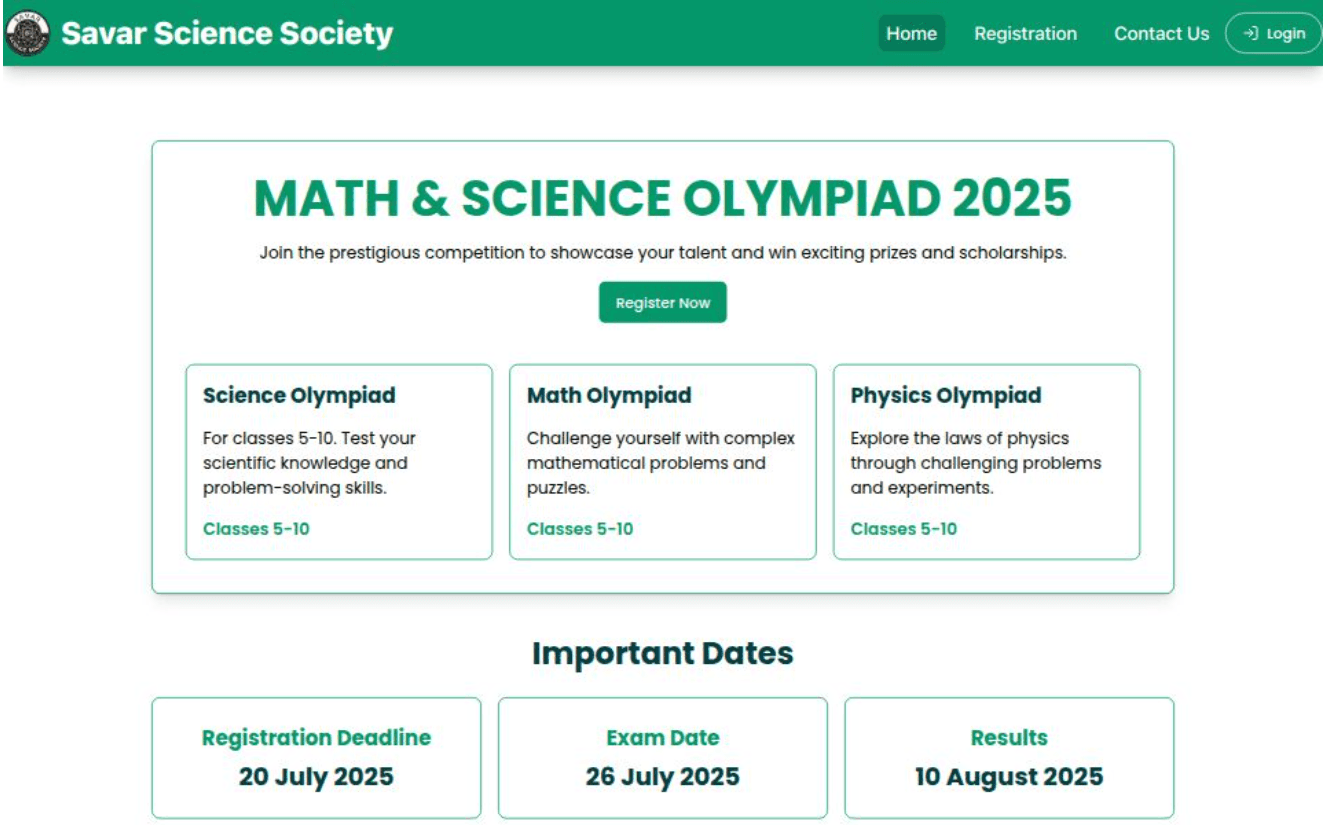
Task: Click the Login button with arrow icon
Action: (1273, 33)
